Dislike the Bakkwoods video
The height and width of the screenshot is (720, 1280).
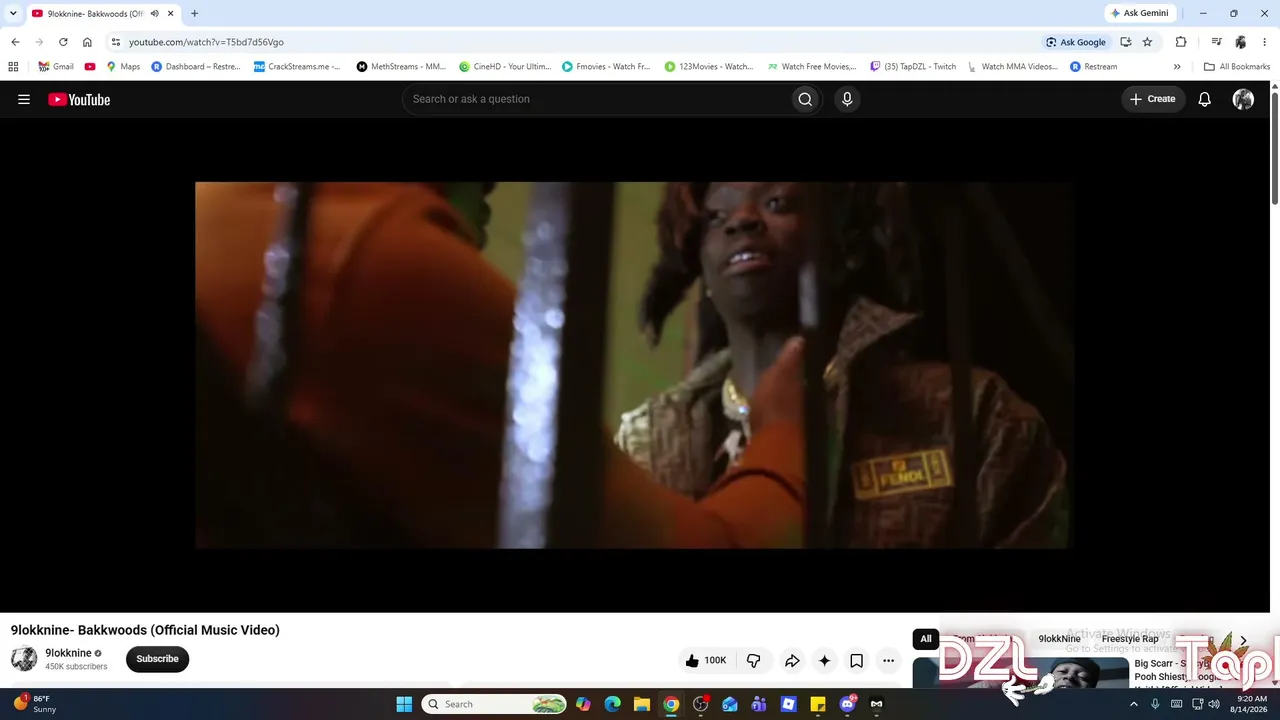[x=754, y=660]
